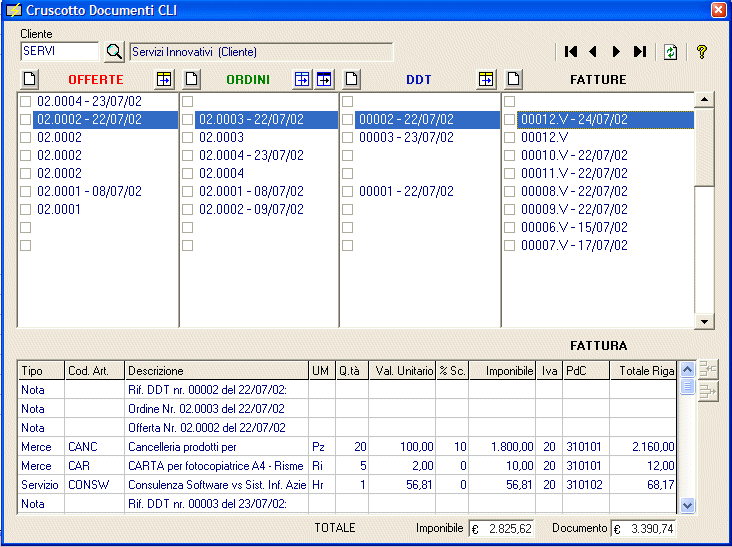Image resolution: width=732 pixels, height=547 pixels.
Task: Click the Cliente code input field
Action: [x=59, y=51]
